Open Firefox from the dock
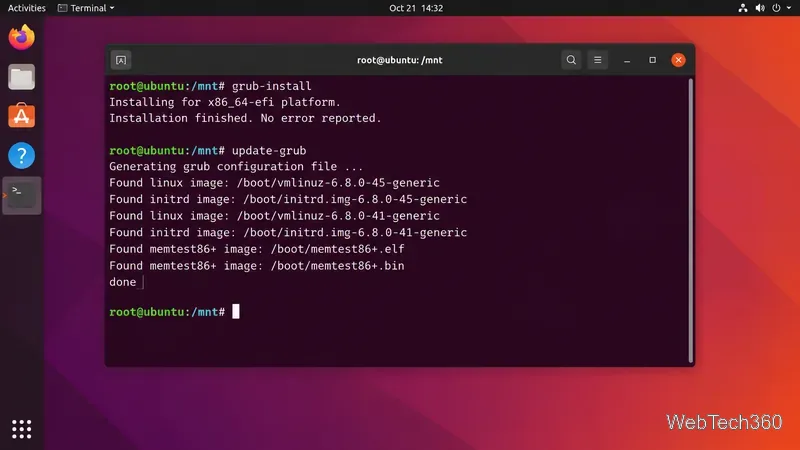800x450 pixels. tap(21, 37)
